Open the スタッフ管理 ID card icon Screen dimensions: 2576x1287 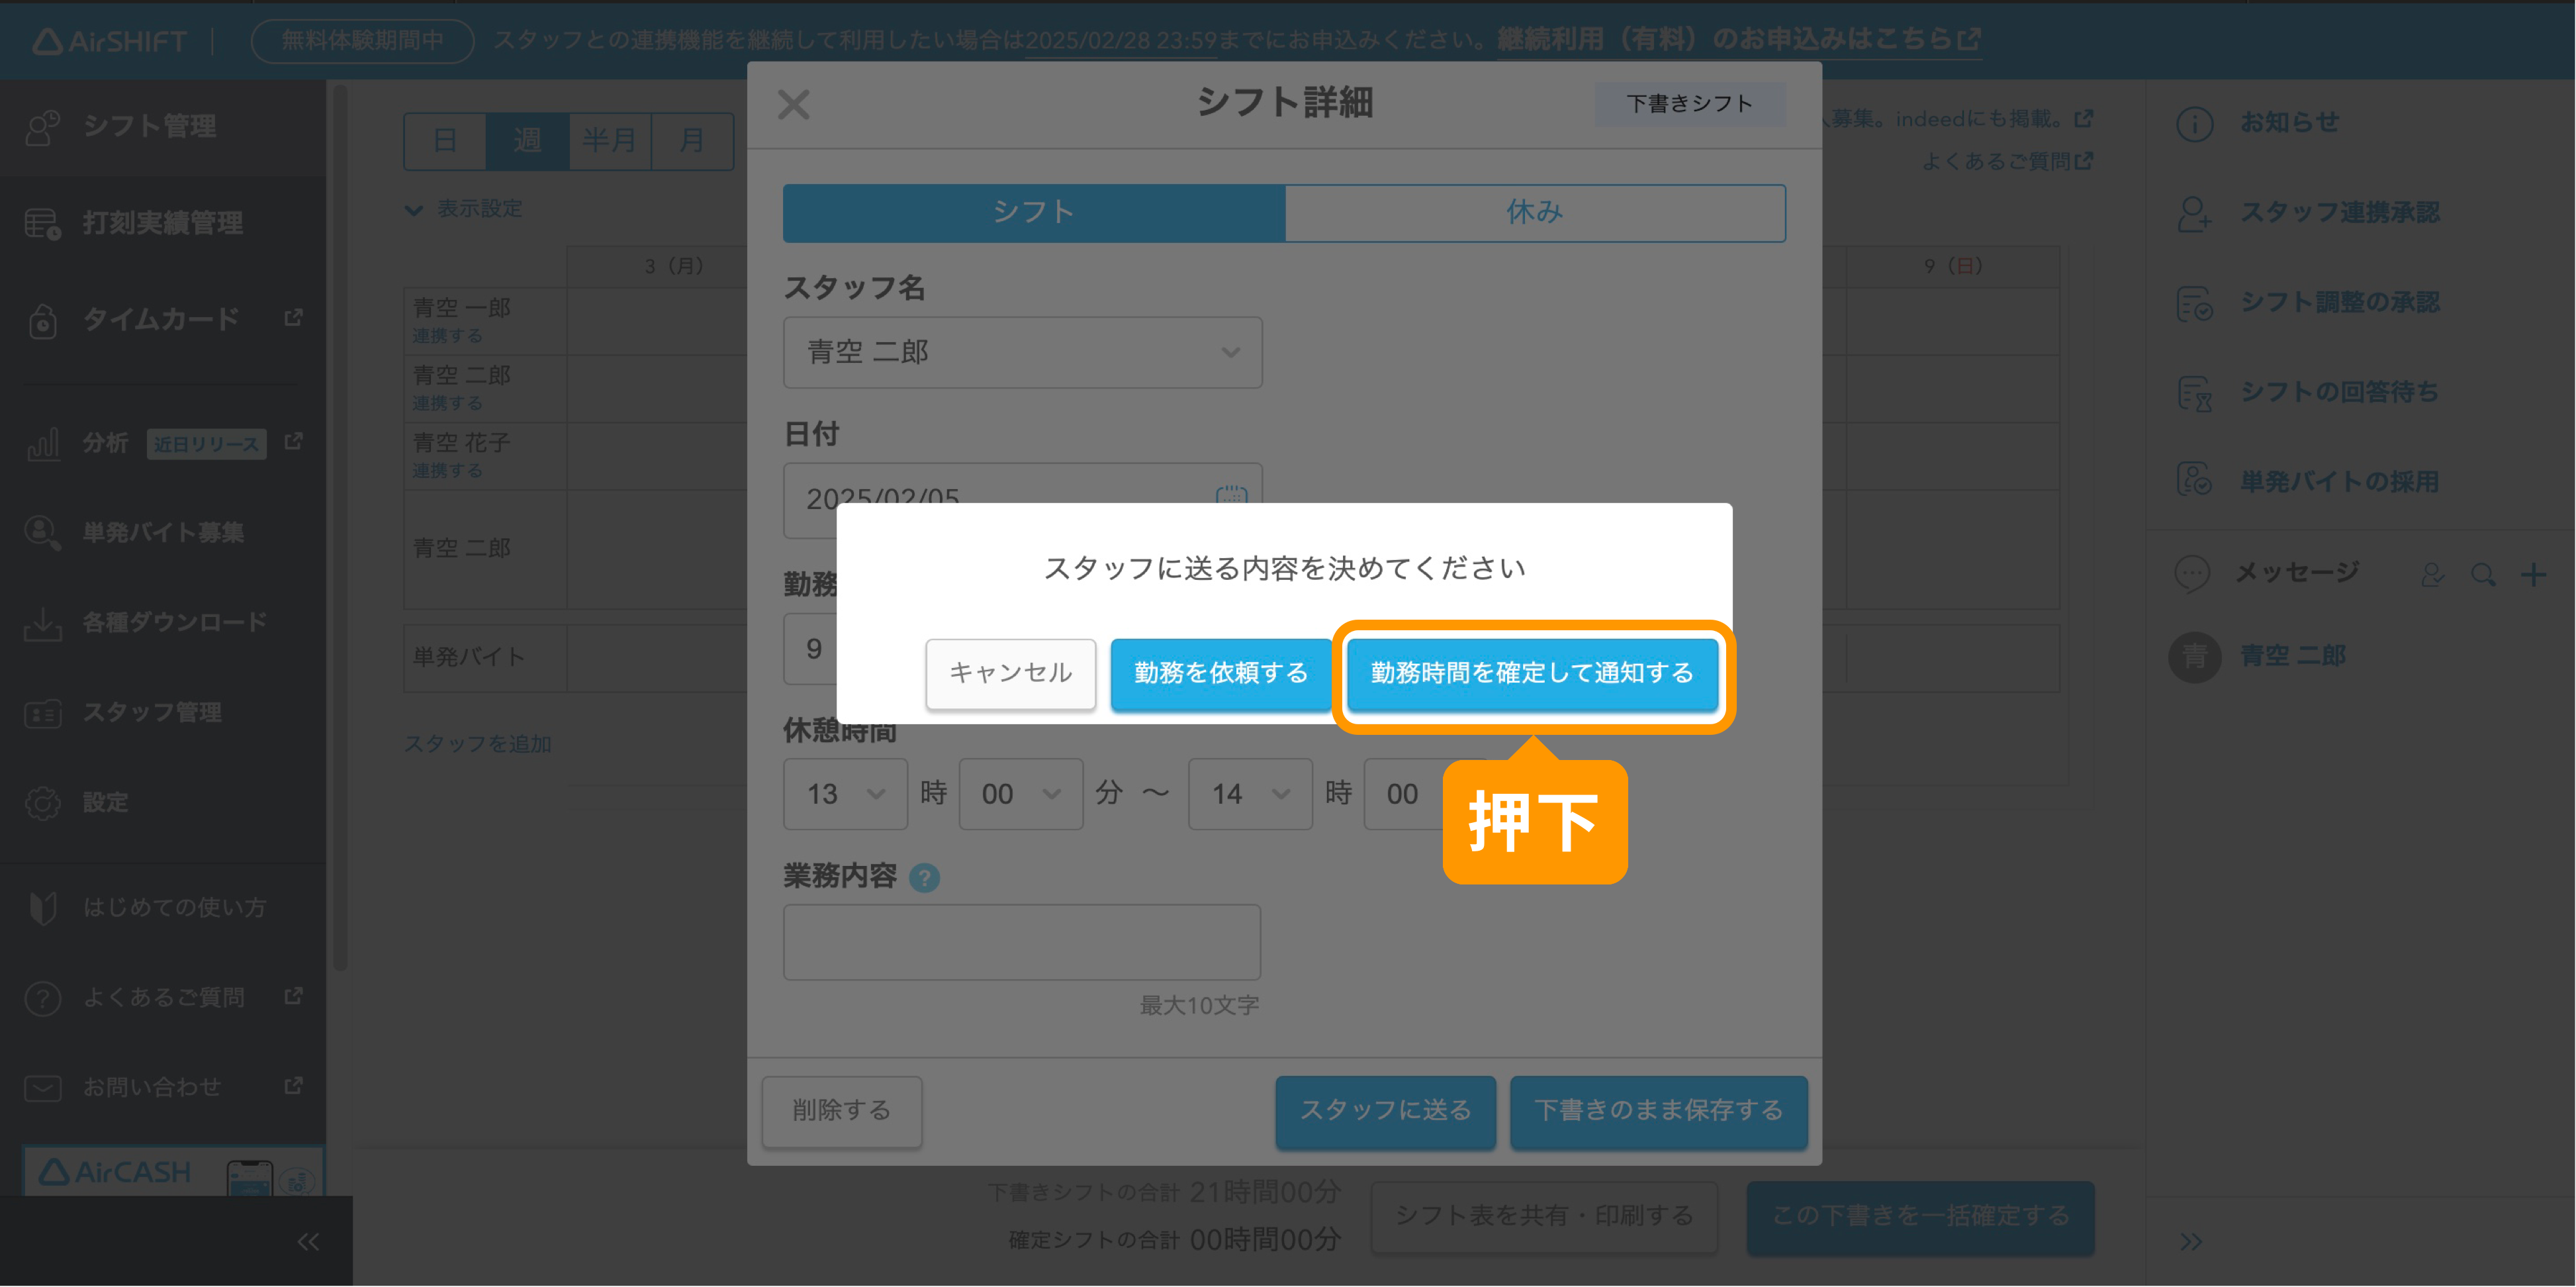pos(42,713)
